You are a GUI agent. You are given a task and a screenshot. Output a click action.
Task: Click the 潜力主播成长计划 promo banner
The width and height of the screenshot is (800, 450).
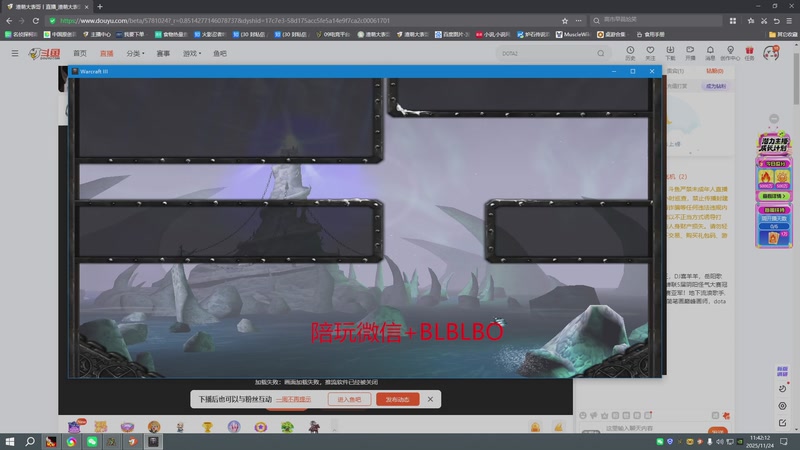coord(774,144)
